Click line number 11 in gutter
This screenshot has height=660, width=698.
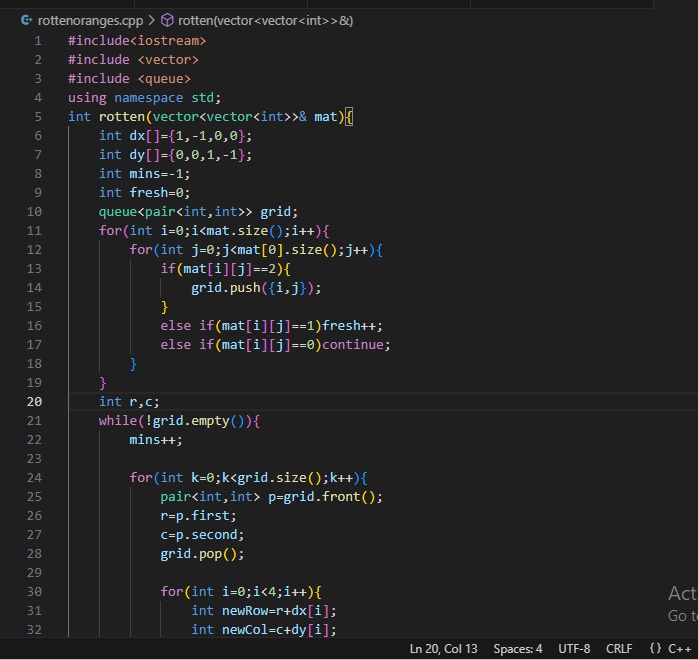point(34,231)
